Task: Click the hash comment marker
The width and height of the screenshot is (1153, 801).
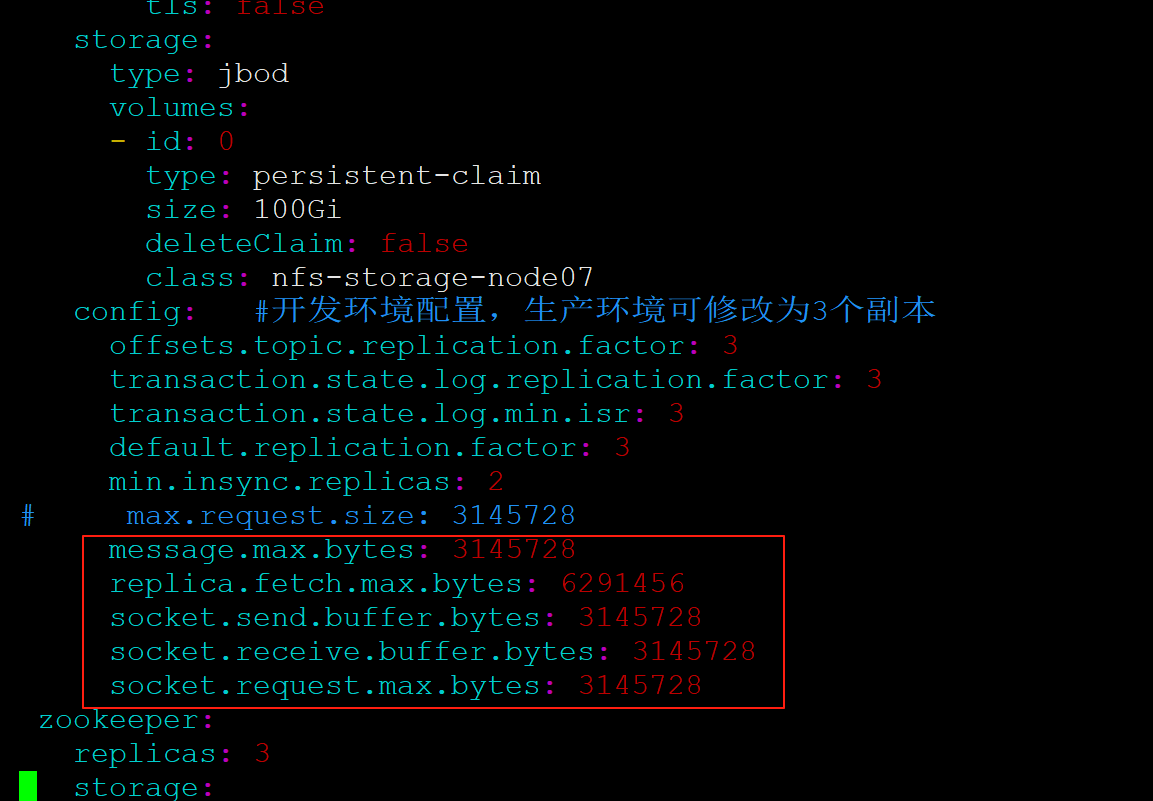Action: pyautogui.click(x=28, y=516)
